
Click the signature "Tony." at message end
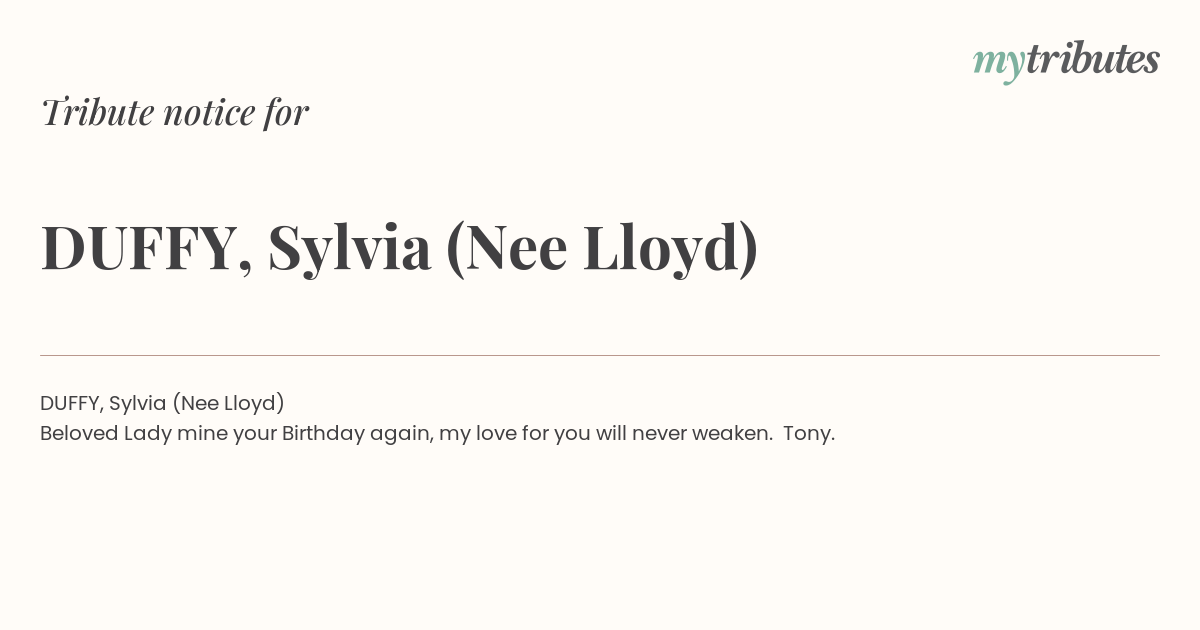pyautogui.click(x=809, y=434)
